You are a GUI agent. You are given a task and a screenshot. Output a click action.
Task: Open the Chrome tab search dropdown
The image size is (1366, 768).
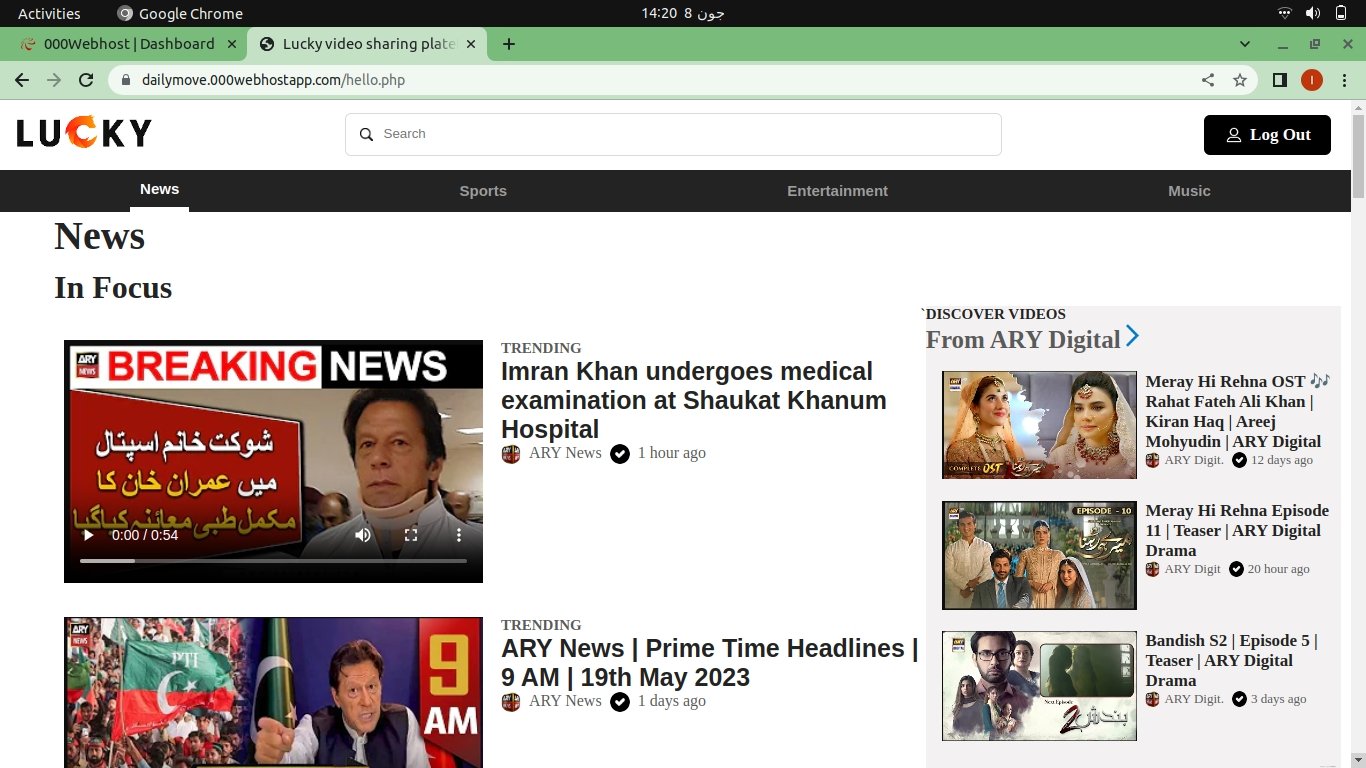point(1245,44)
